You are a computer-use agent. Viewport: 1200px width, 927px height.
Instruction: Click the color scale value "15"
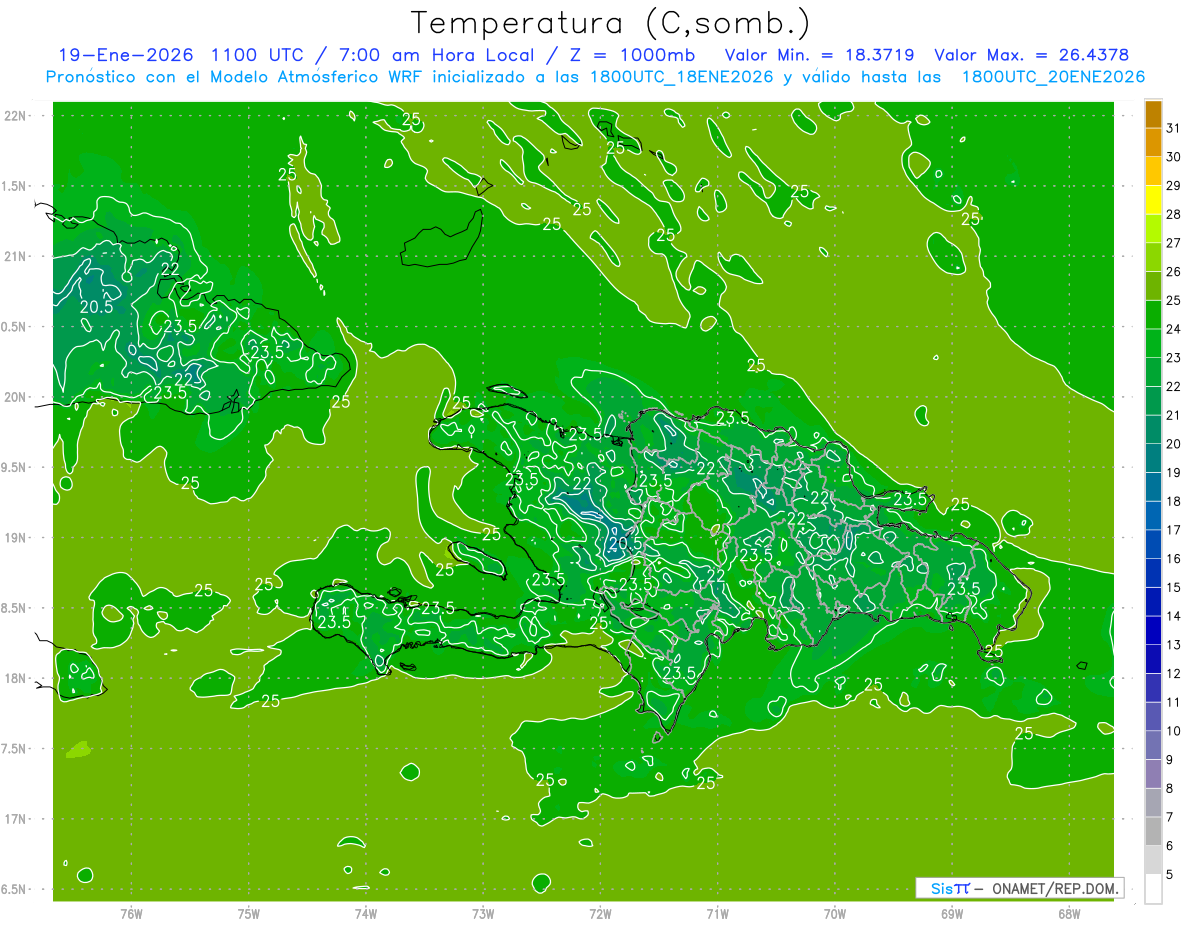pyautogui.click(x=1173, y=588)
